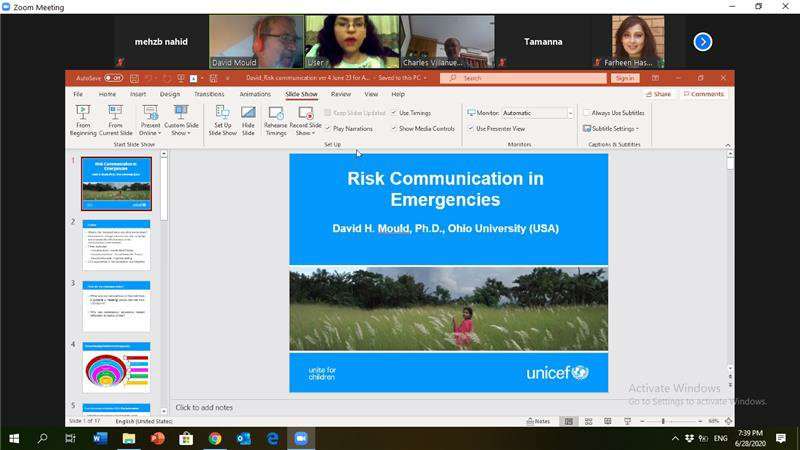800x450 pixels.
Task: Switch to the Animations ribbon tab
Action: (255, 94)
